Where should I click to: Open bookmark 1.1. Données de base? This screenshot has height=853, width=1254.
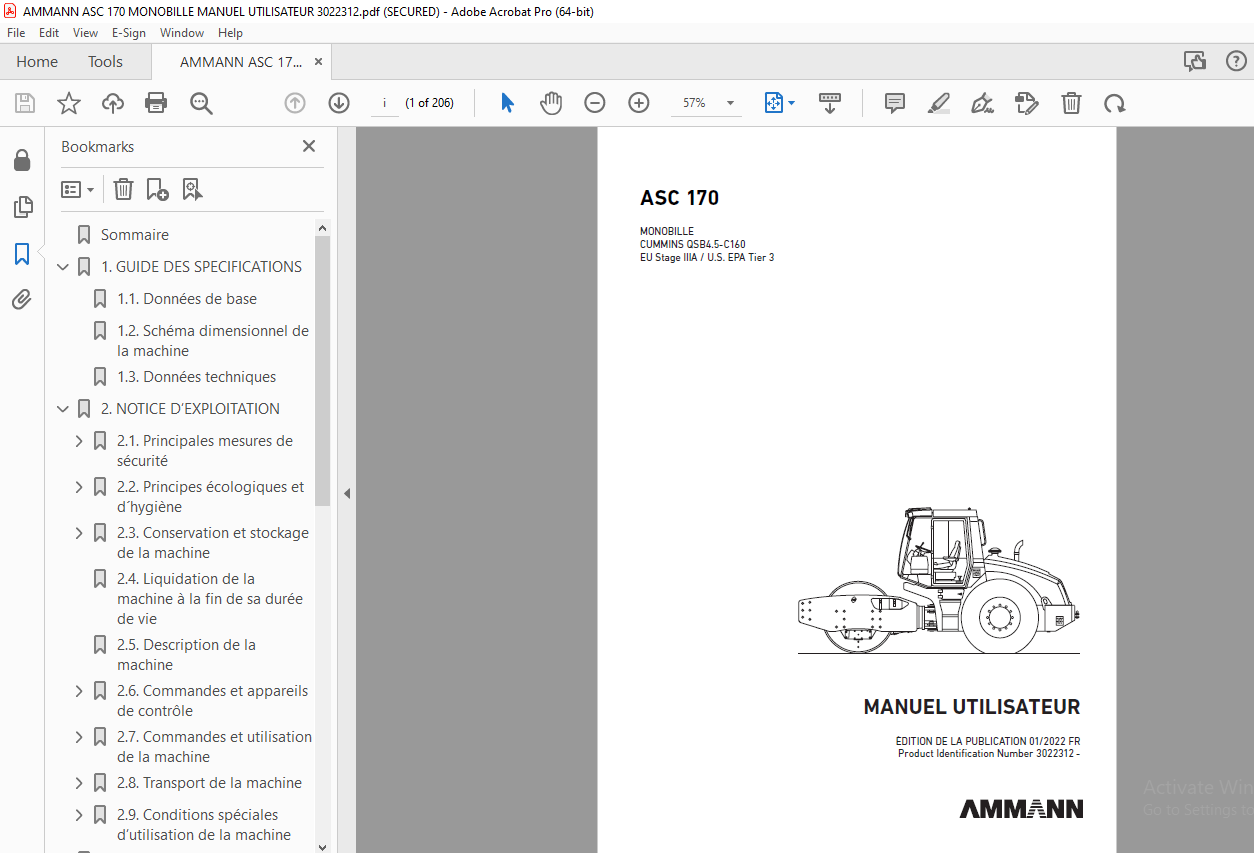pyautogui.click(x=187, y=299)
